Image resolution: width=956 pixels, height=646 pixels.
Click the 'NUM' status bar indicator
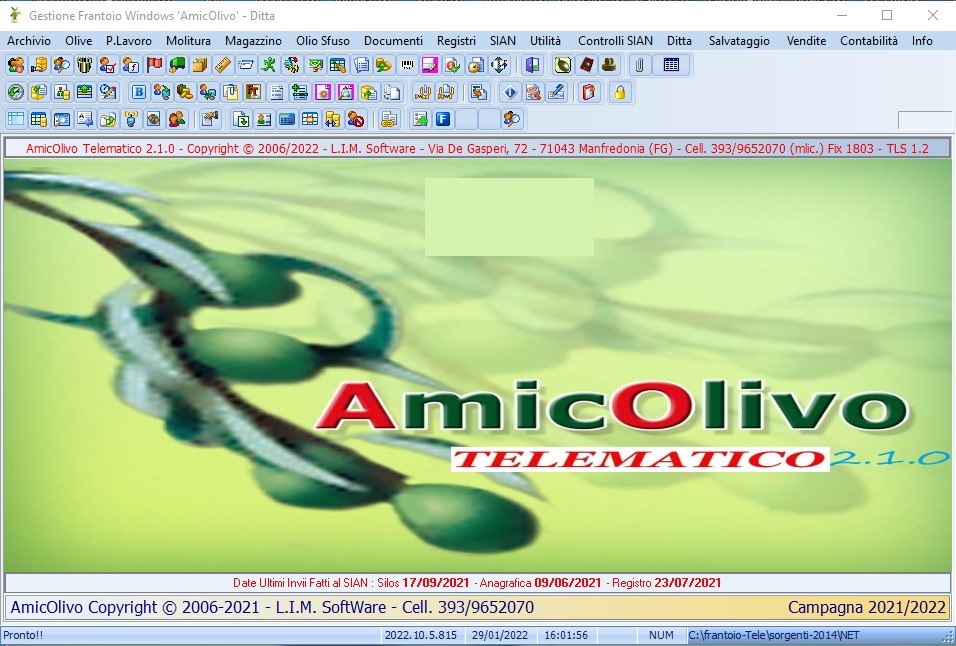(x=661, y=635)
